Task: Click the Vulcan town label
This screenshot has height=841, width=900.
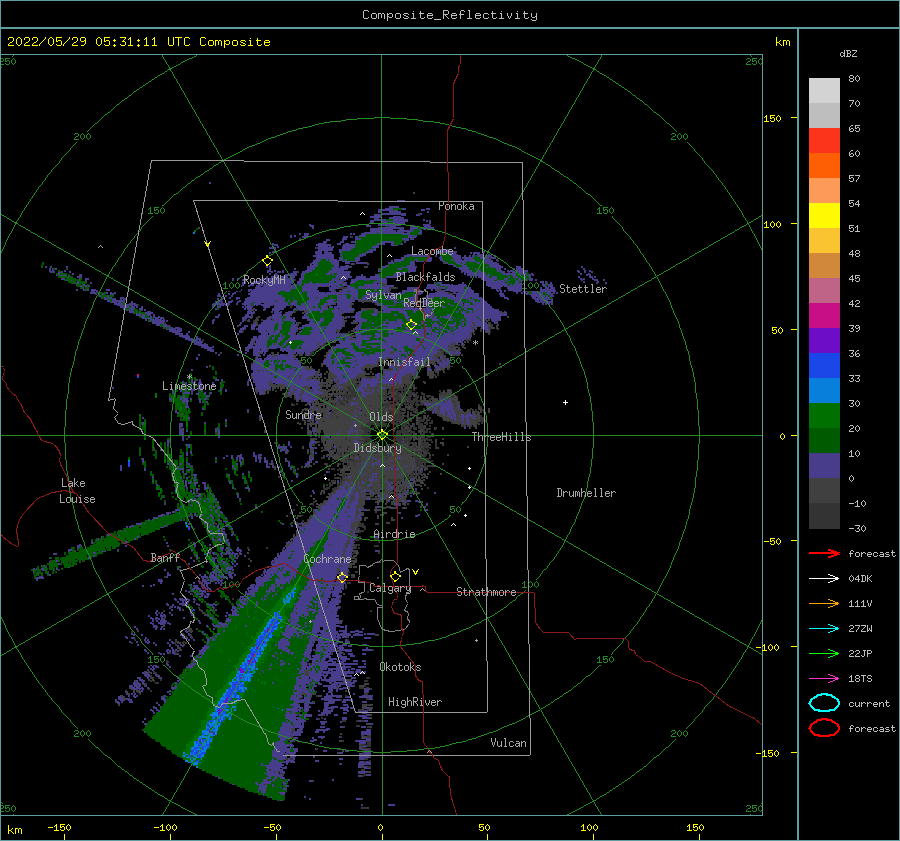Action: point(508,743)
